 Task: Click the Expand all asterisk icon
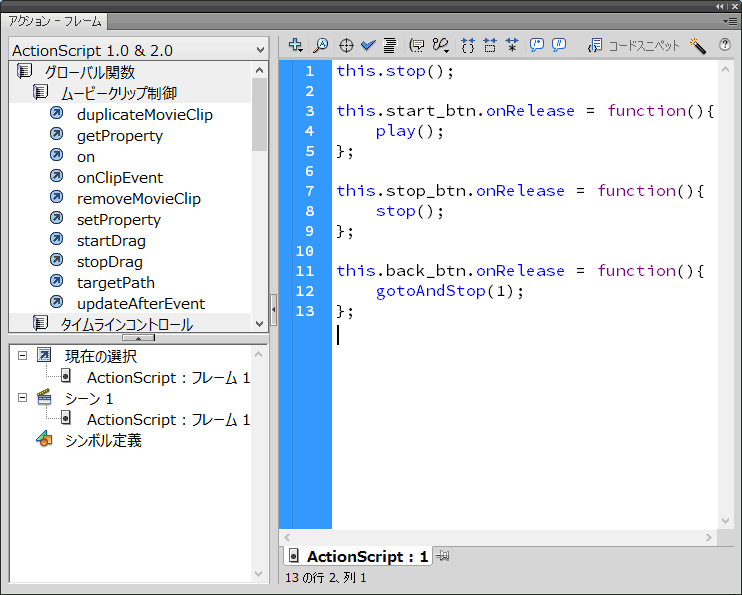click(x=512, y=45)
